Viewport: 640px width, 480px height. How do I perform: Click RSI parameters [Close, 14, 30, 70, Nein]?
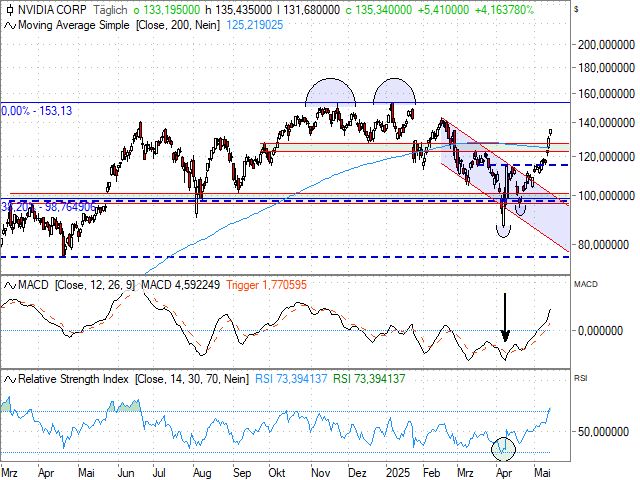[x=191, y=379]
